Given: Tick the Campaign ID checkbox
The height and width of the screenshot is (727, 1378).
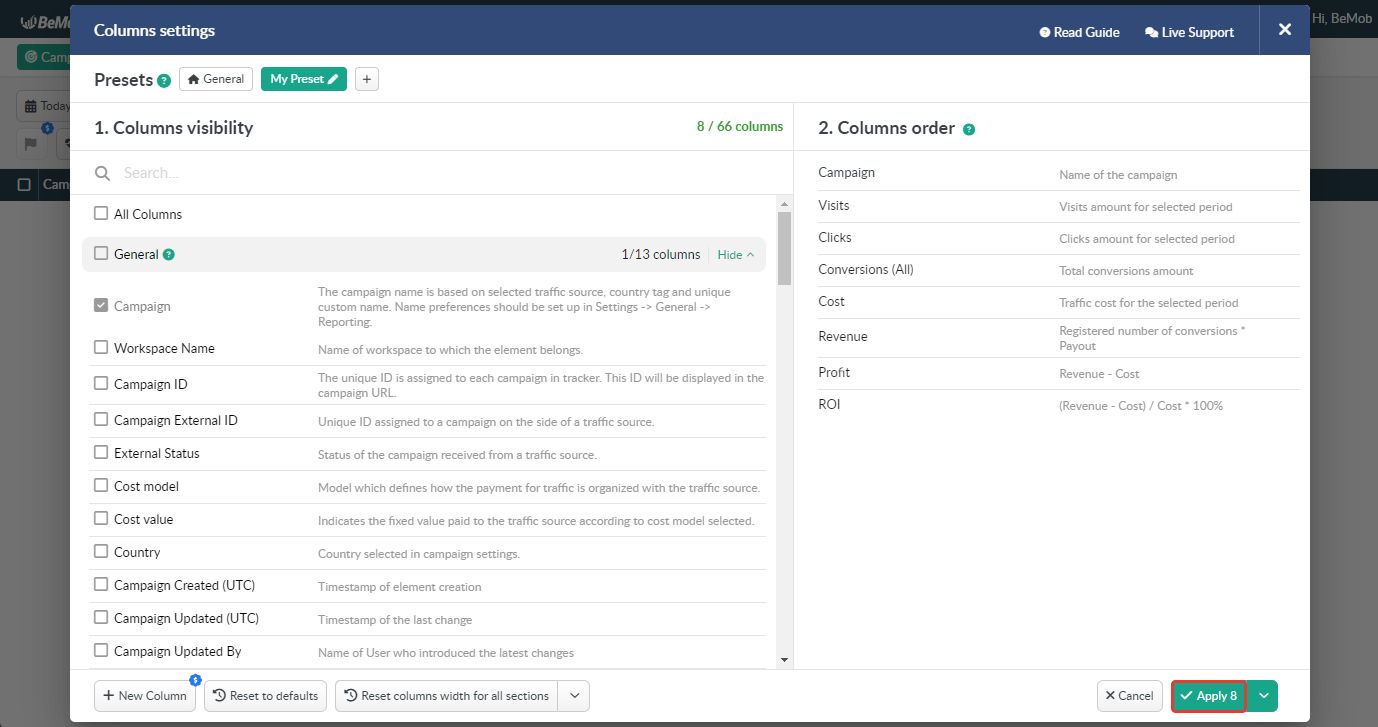Looking at the screenshot, I should 101,384.
